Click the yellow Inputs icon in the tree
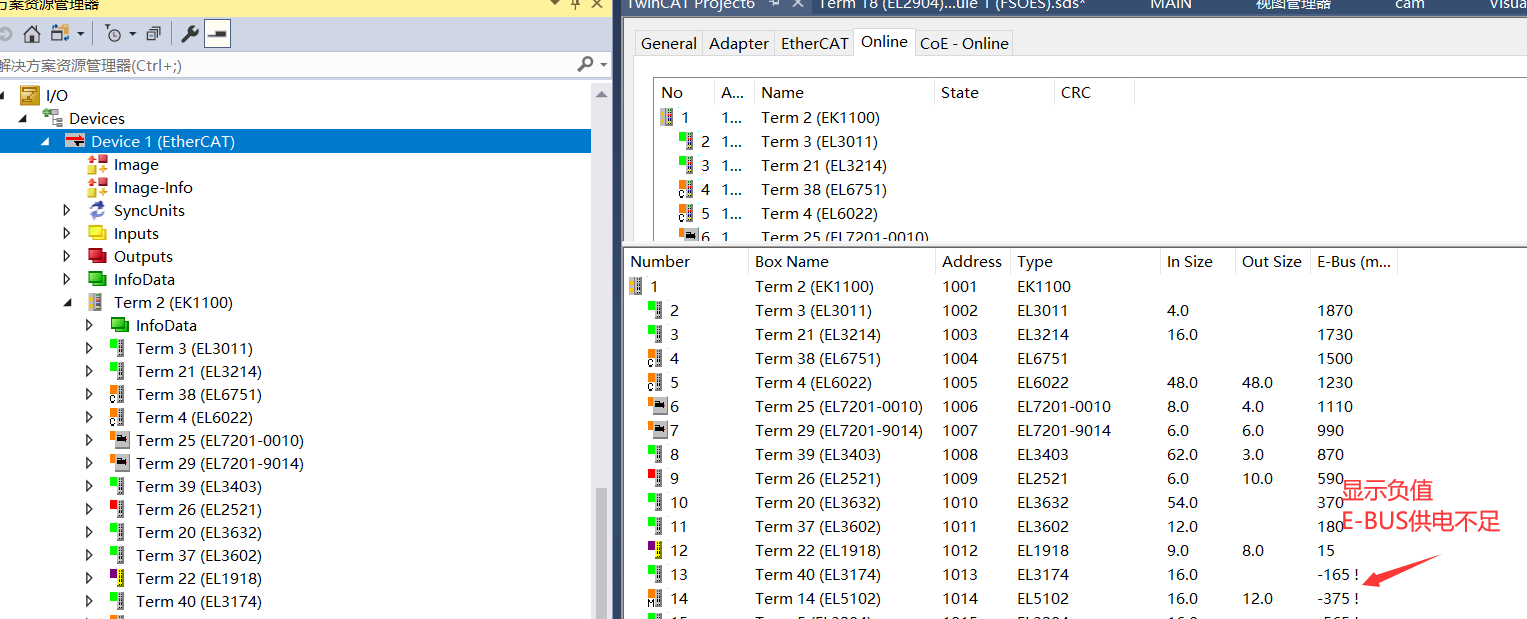This screenshot has width=1527, height=619. pyautogui.click(x=97, y=233)
